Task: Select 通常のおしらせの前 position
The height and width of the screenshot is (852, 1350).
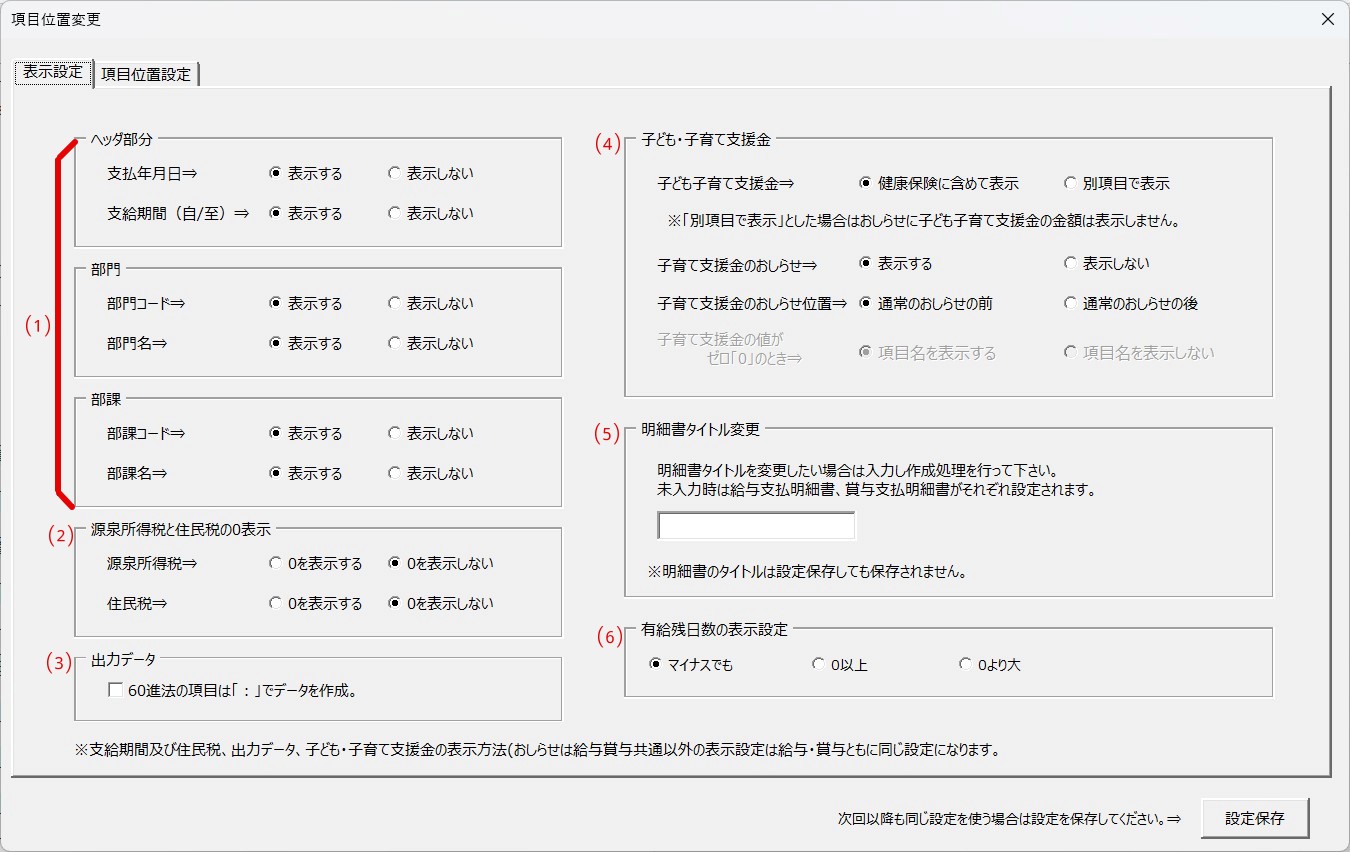Action: pyautogui.click(x=926, y=303)
